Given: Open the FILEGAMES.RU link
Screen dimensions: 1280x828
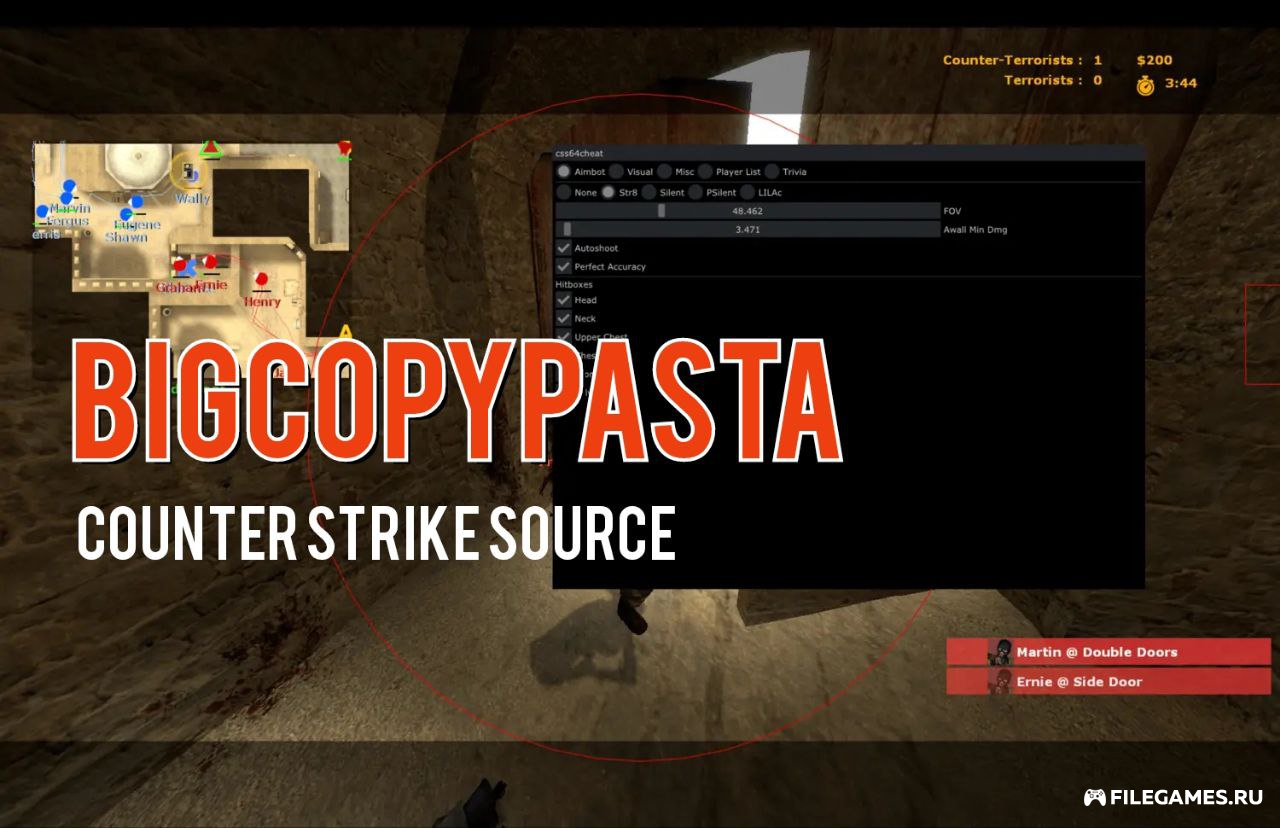Looking at the screenshot, I should tap(1186, 798).
